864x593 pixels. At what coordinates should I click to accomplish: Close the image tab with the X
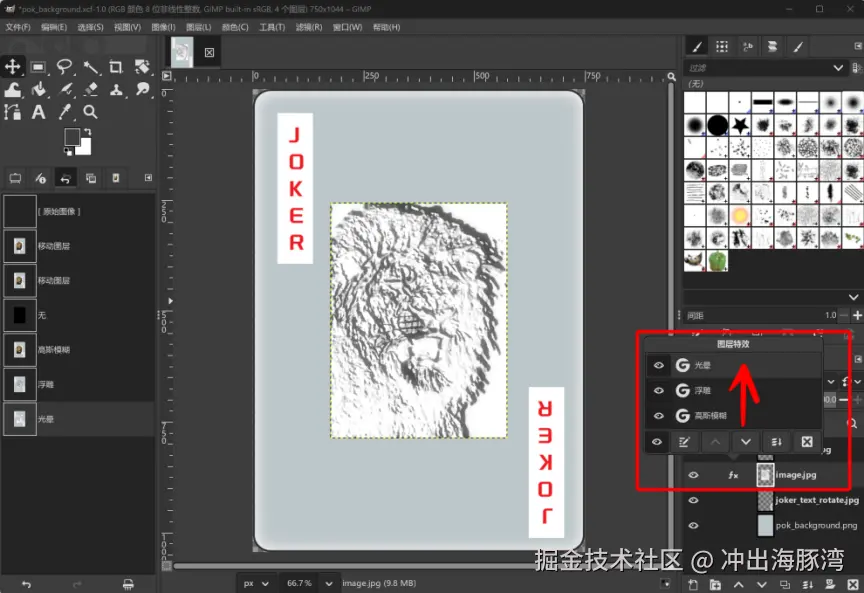click(209, 52)
